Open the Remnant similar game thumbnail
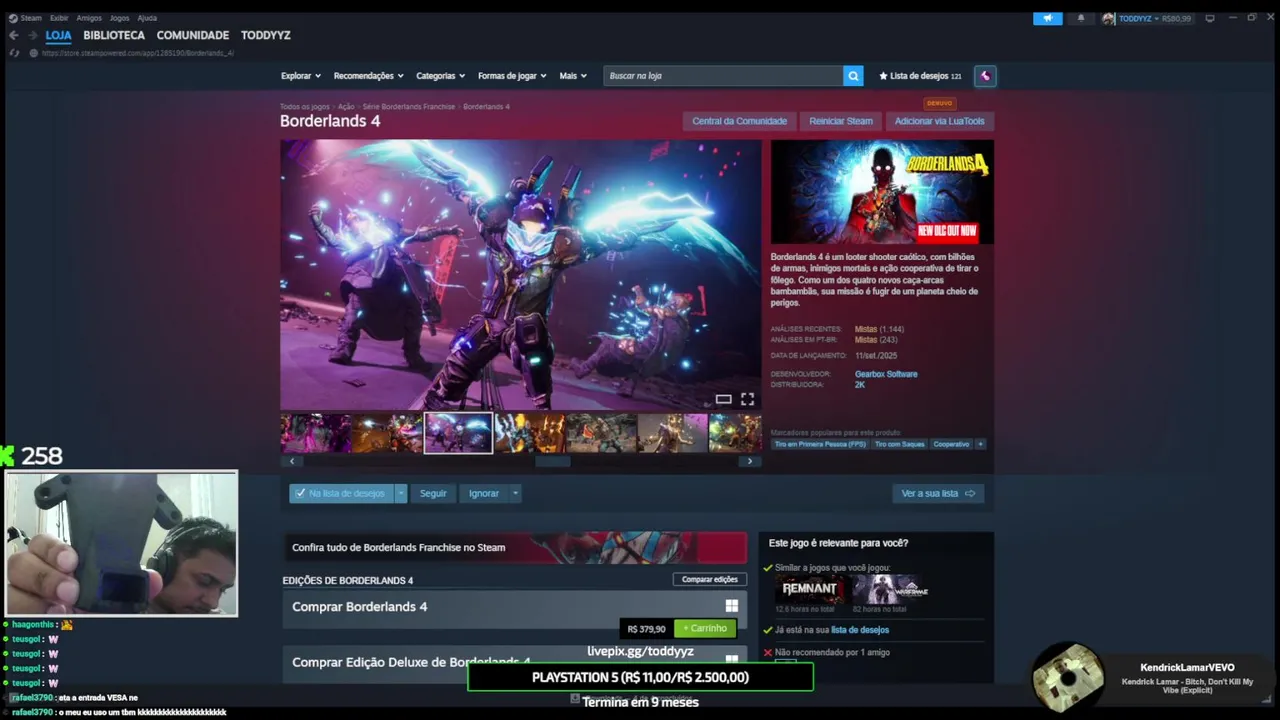Image resolution: width=1280 pixels, height=720 pixels. [x=809, y=589]
